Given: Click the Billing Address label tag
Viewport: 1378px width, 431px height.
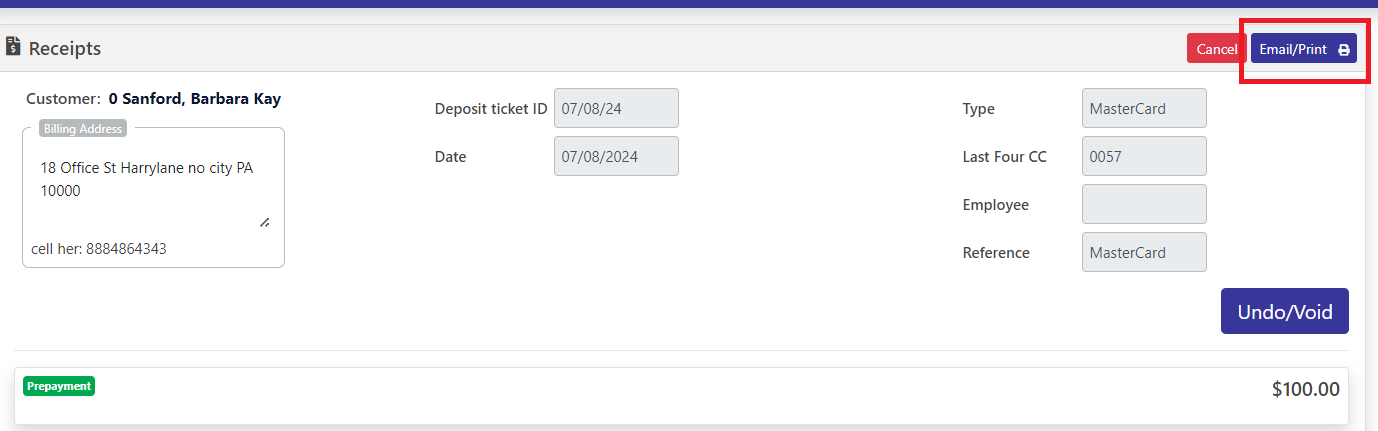Looking at the screenshot, I should tap(83, 128).
